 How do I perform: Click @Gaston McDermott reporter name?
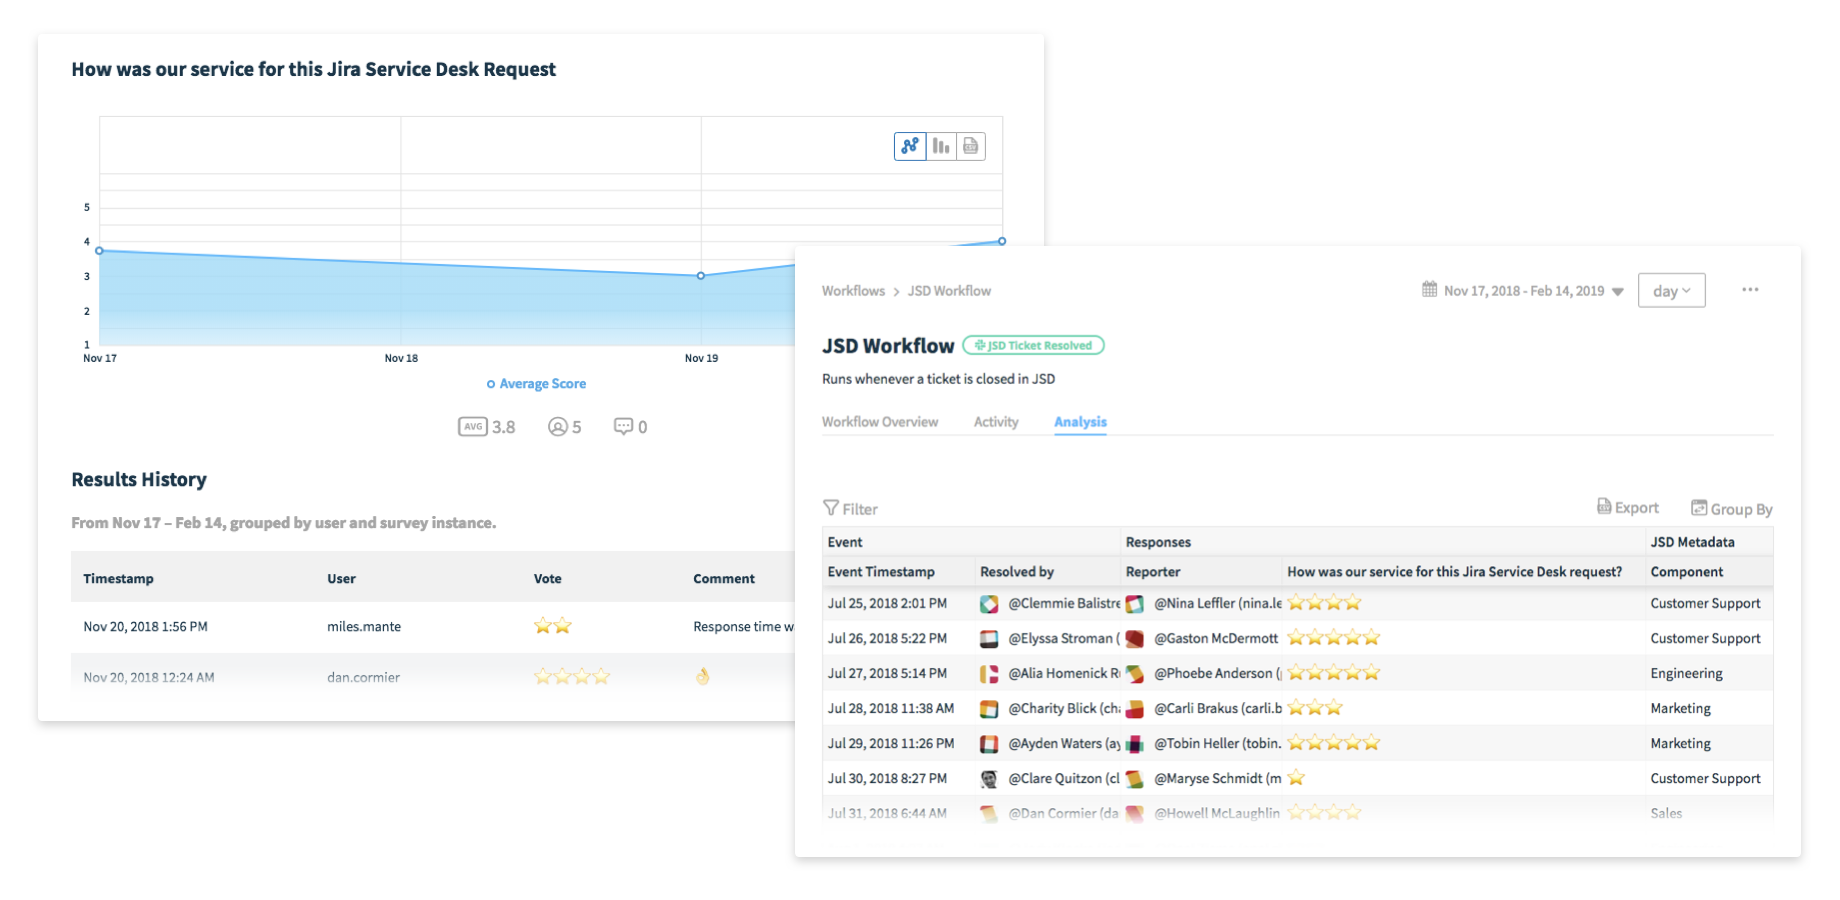click(x=1216, y=639)
